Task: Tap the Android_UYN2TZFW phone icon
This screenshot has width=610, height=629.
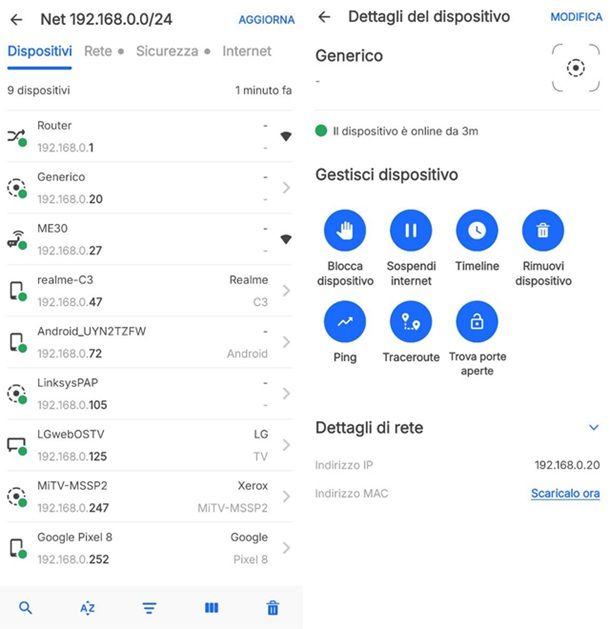Action: pos(17,342)
